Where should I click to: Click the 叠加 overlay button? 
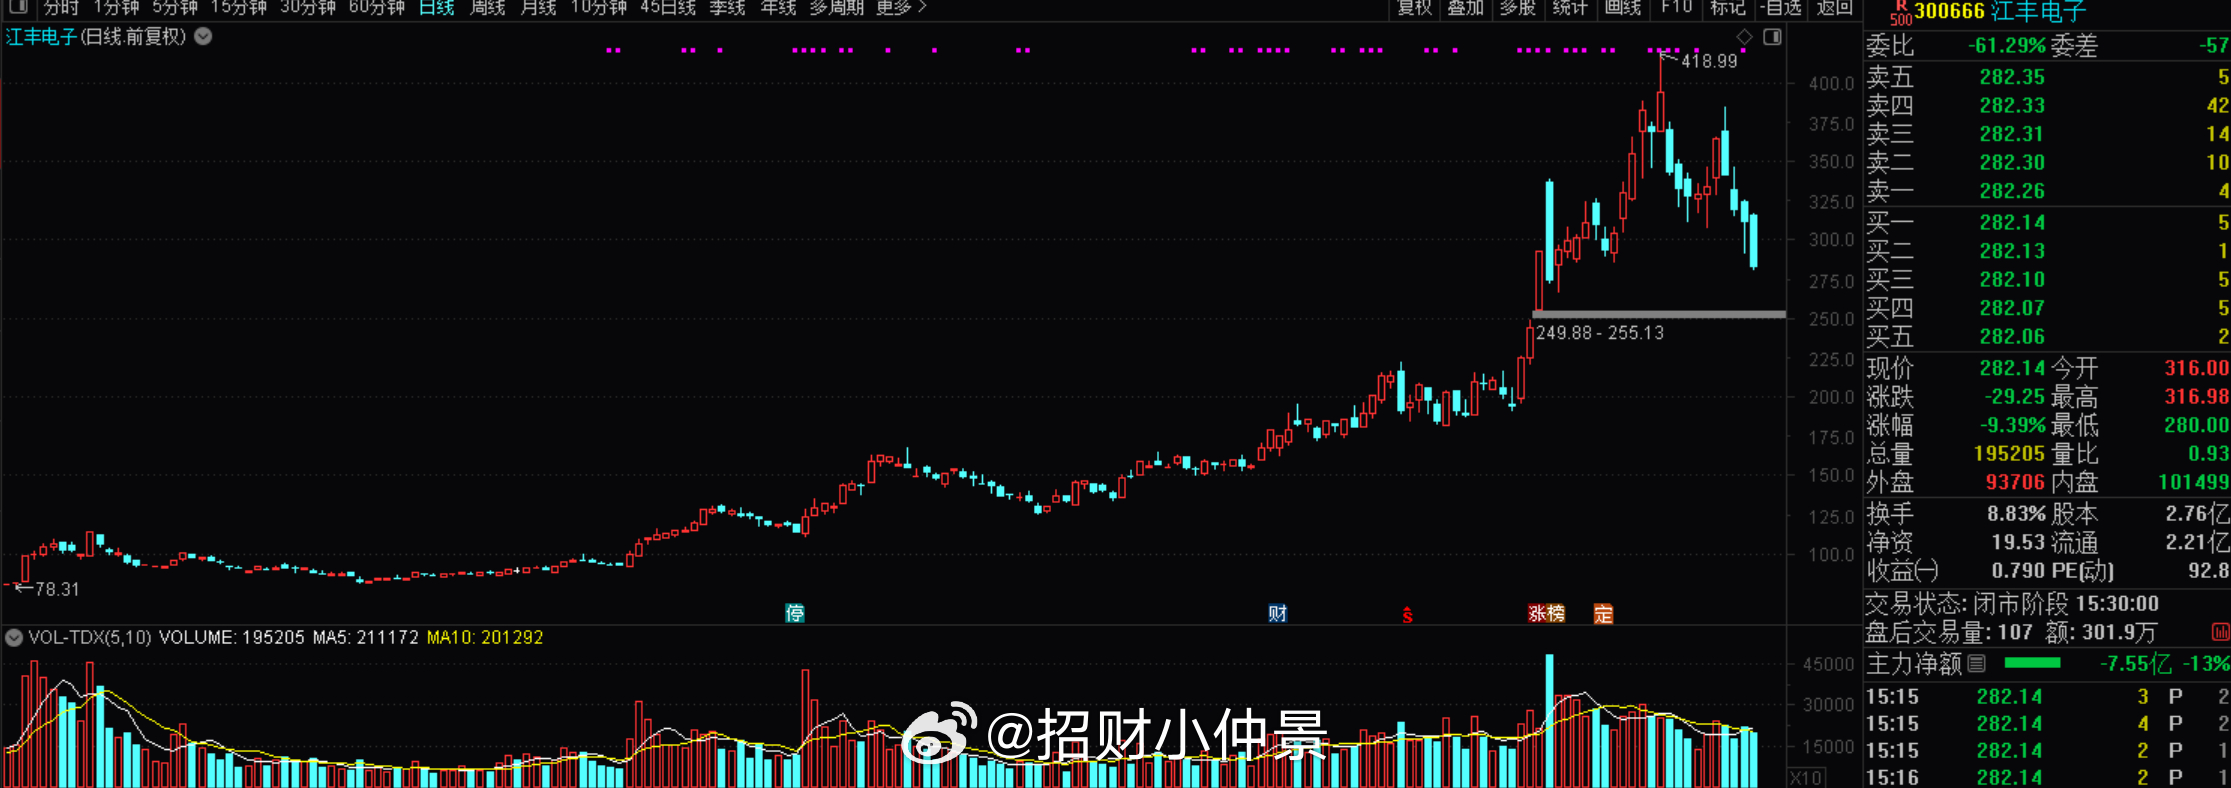tap(1466, 8)
